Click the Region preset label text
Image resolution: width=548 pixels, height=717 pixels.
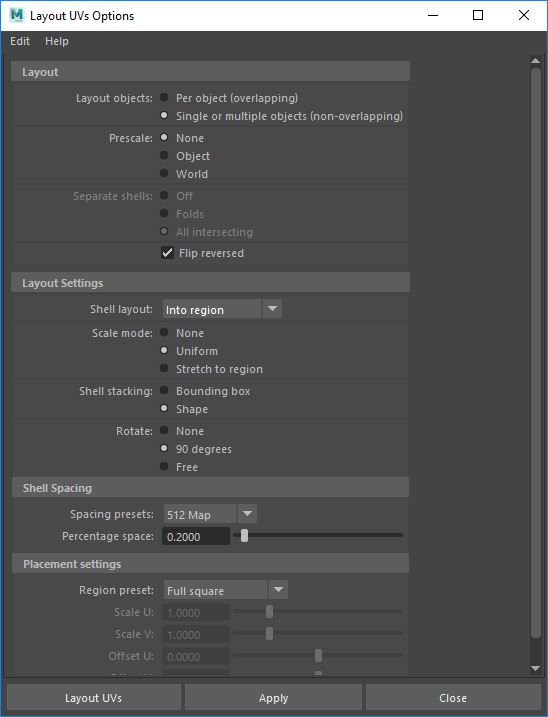click(x=116, y=590)
